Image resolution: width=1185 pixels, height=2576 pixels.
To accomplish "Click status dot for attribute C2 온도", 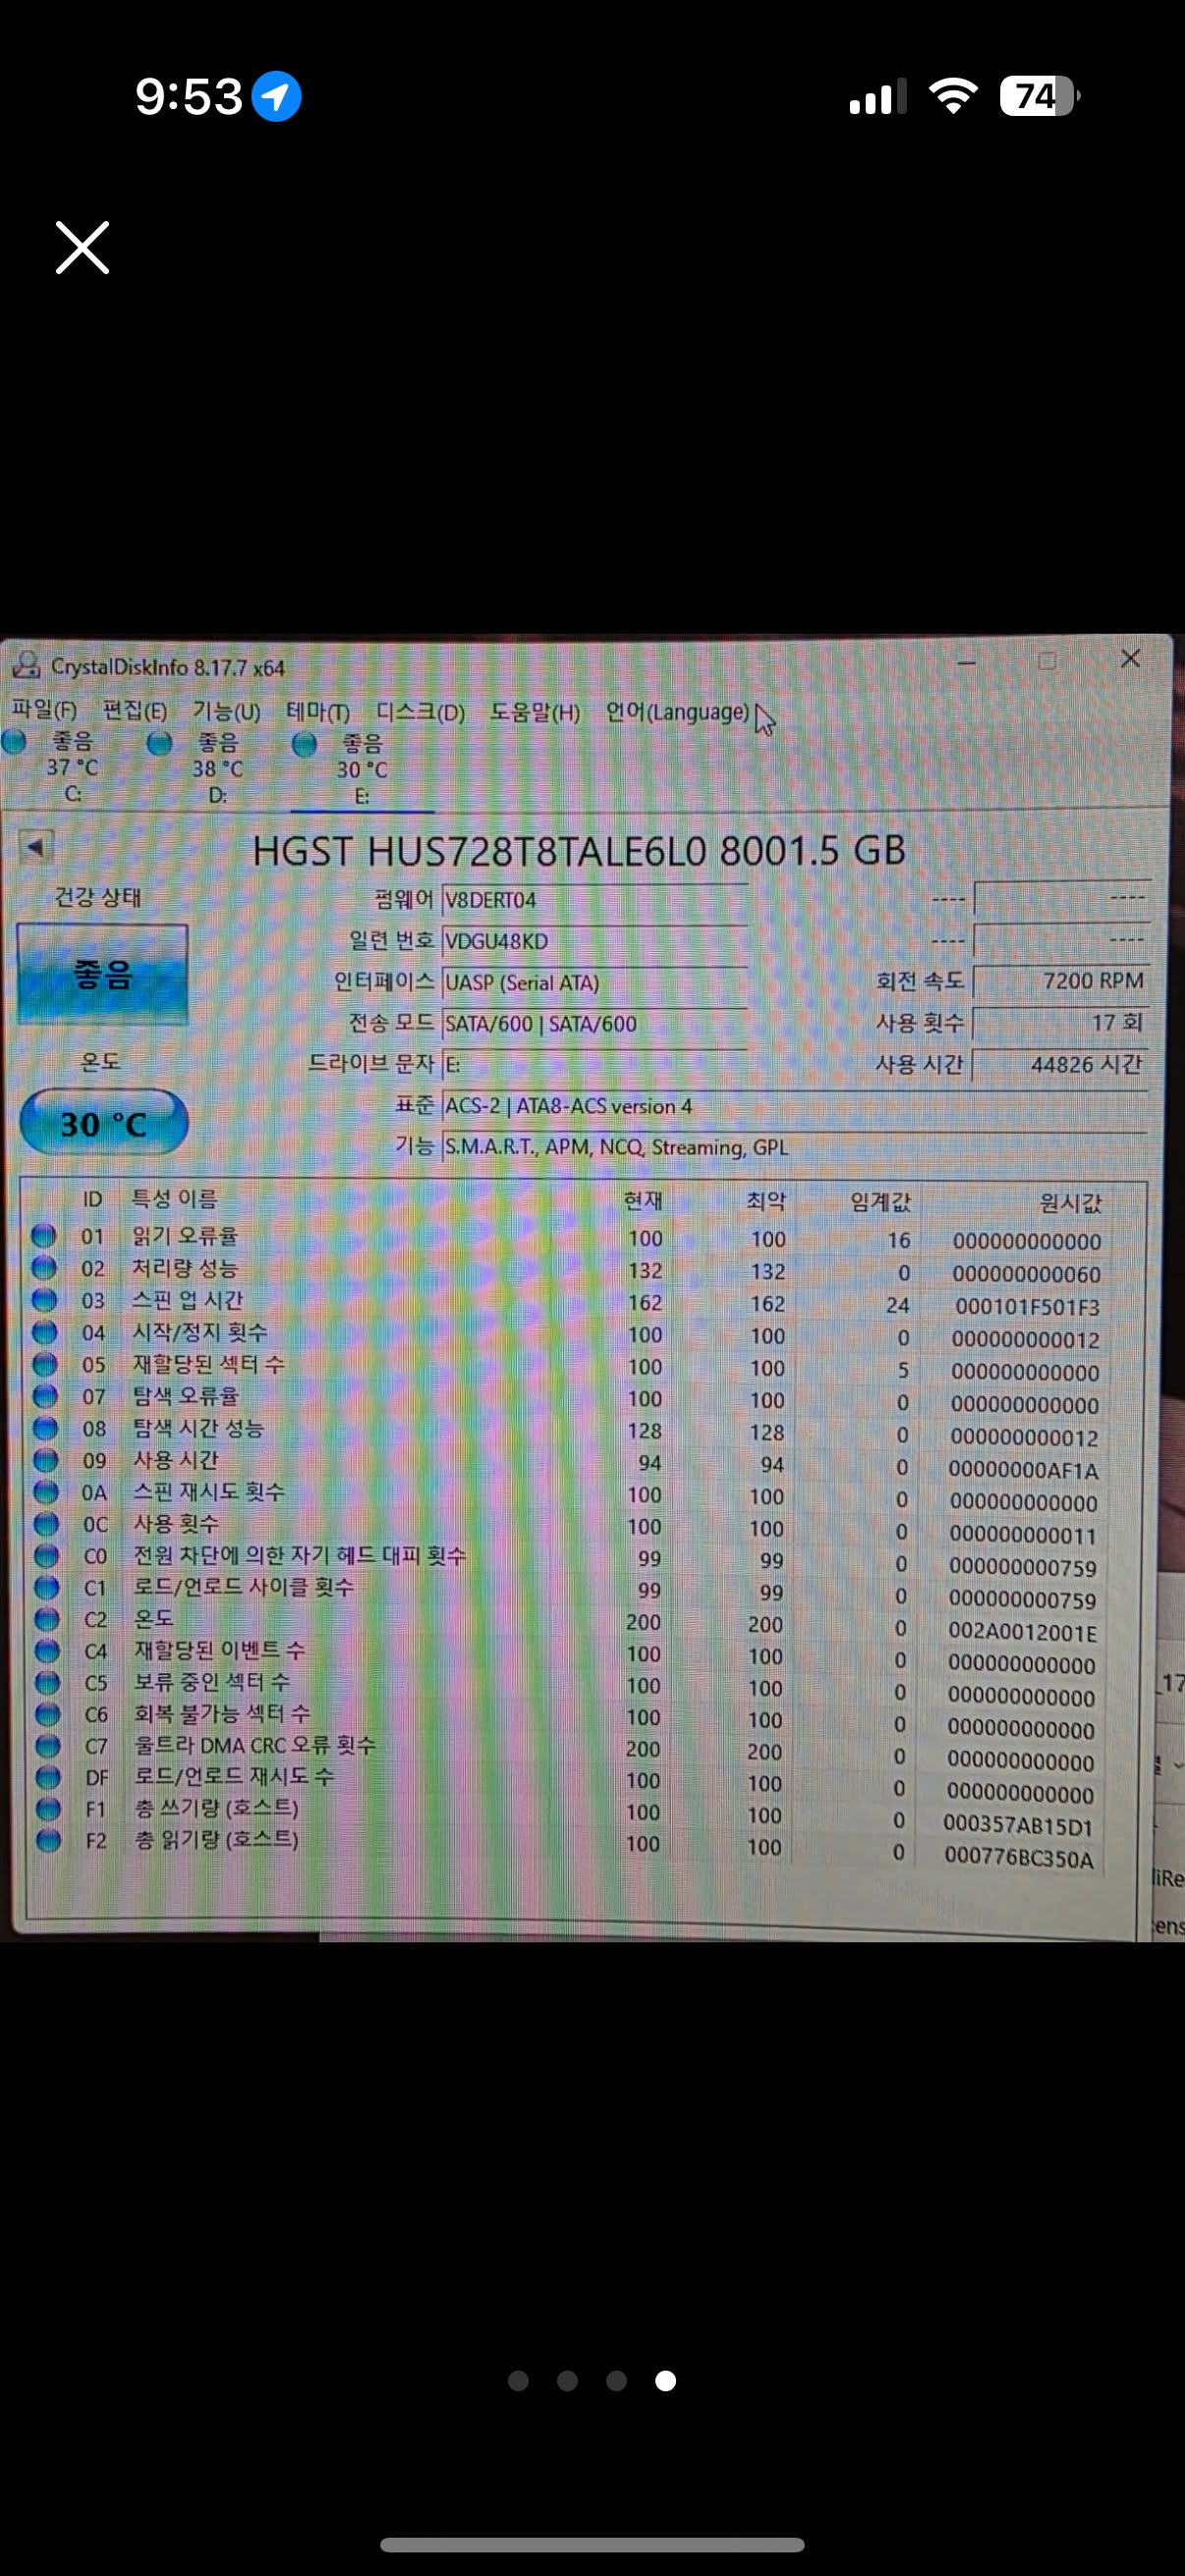I will click(46, 1618).
